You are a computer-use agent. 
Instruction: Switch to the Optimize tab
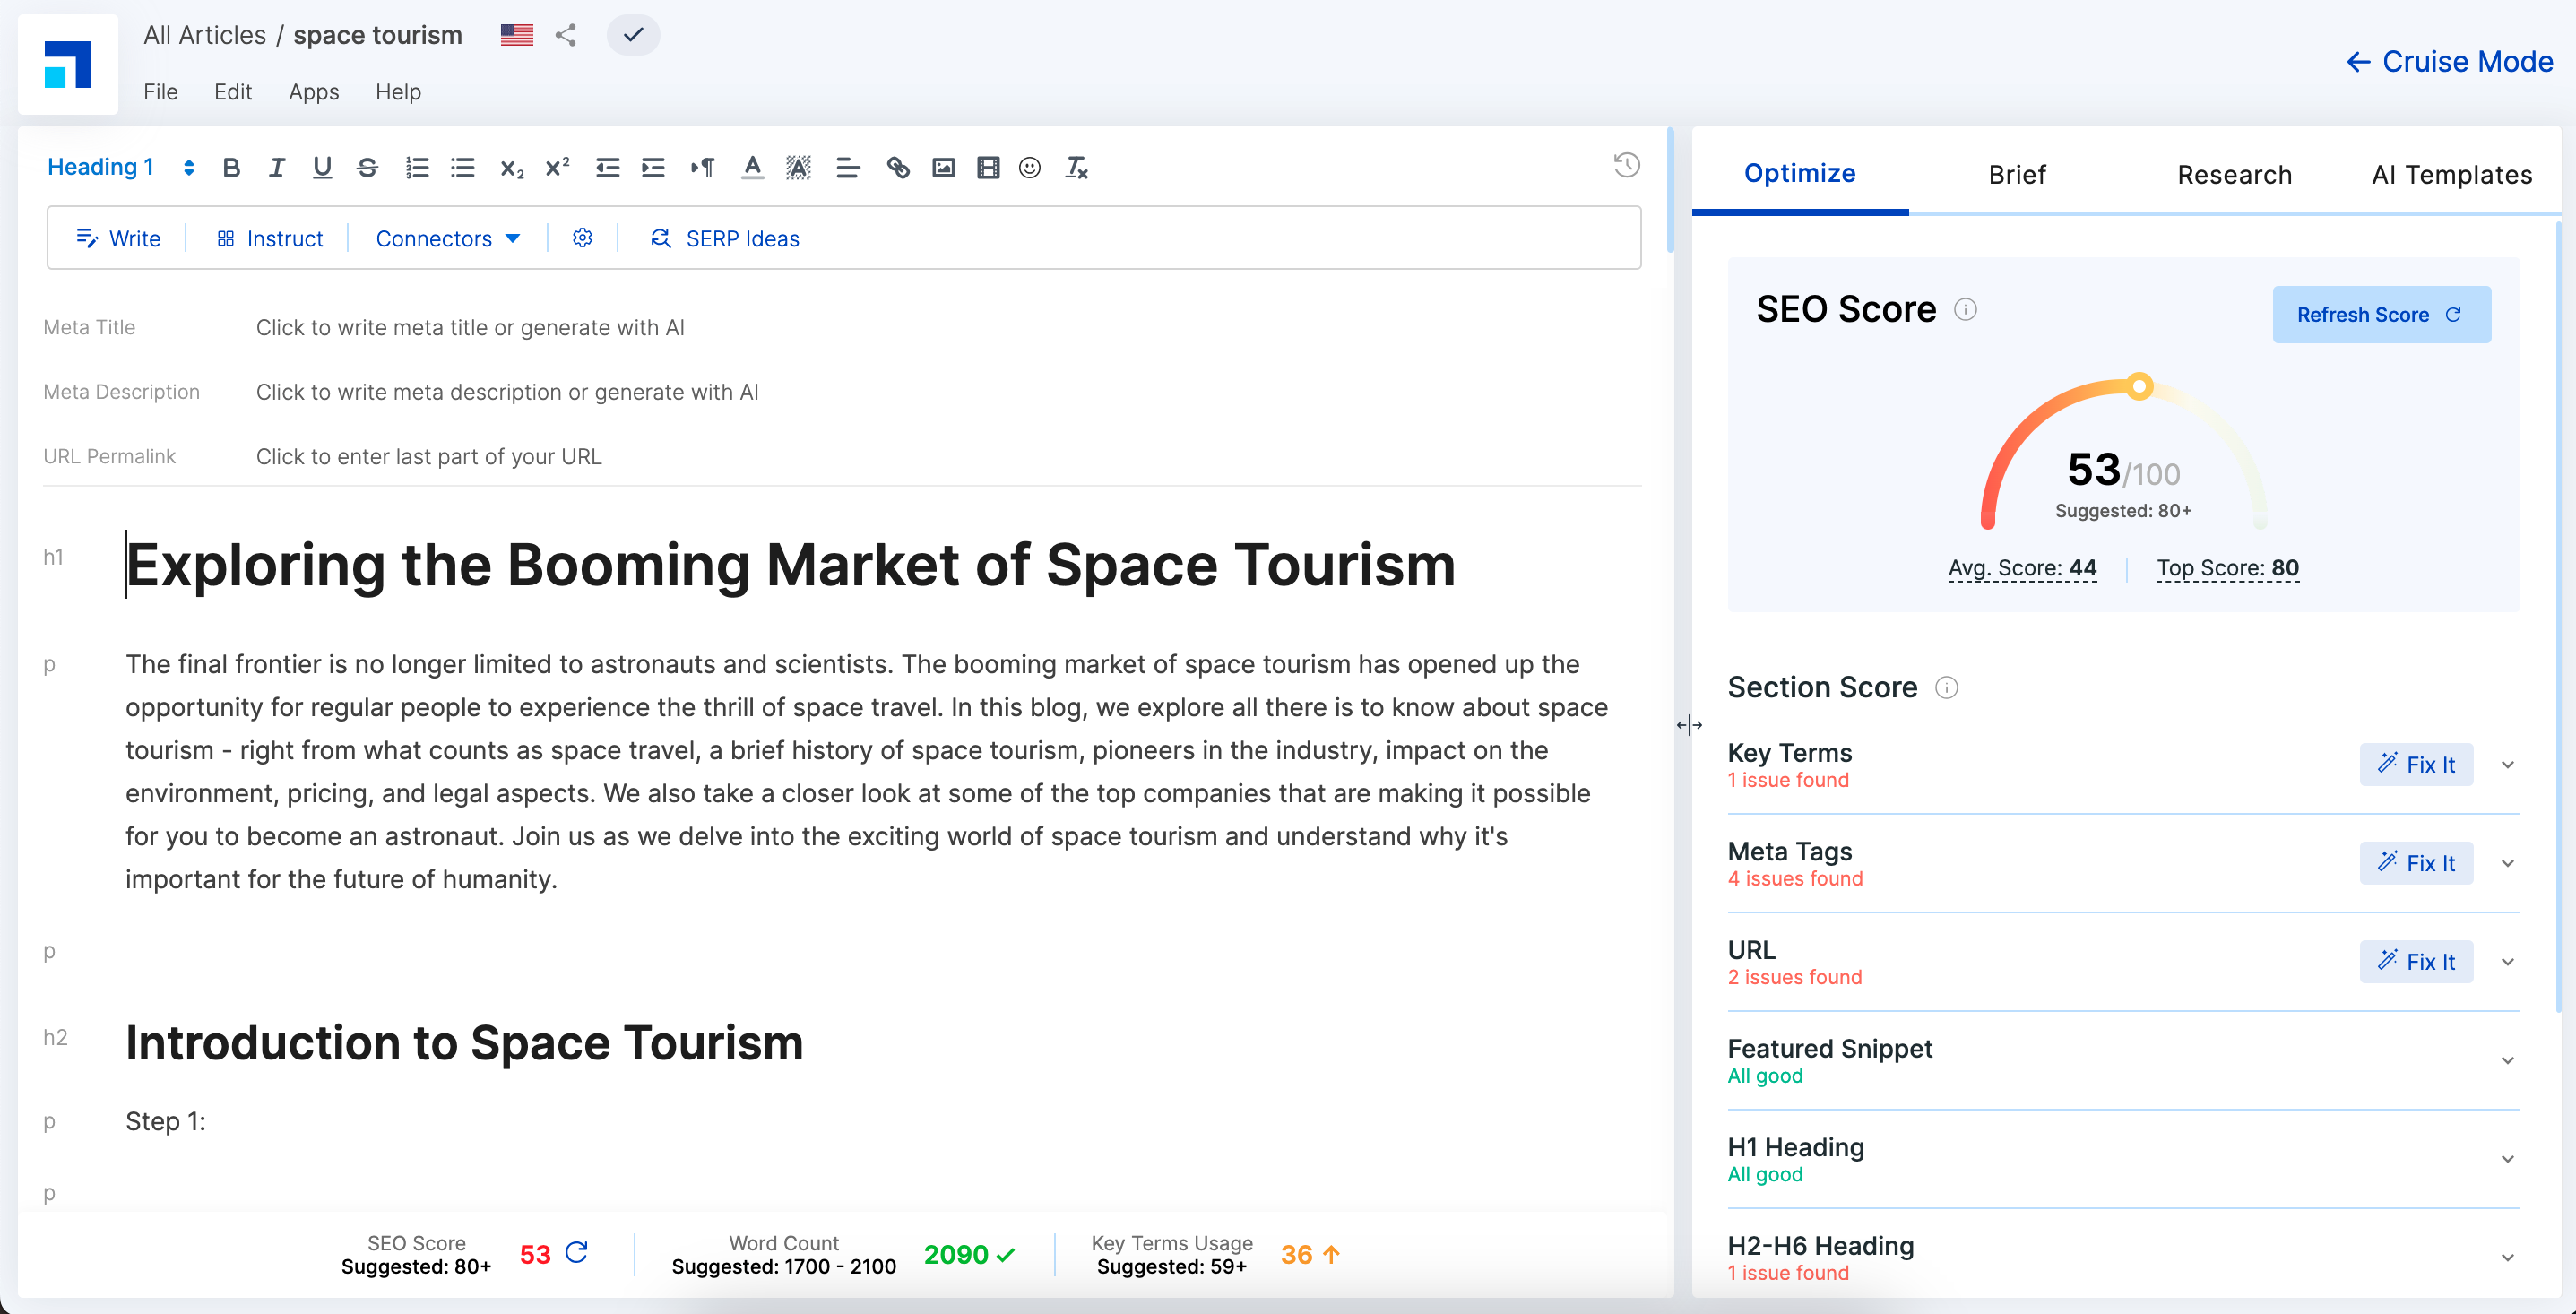1800,173
